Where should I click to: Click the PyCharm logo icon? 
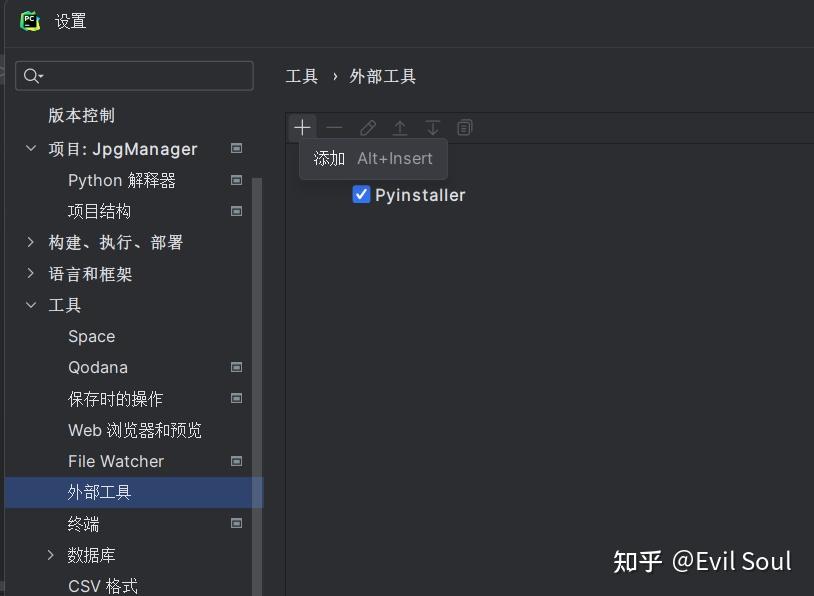pyautogui.click(x=30, y=21)
